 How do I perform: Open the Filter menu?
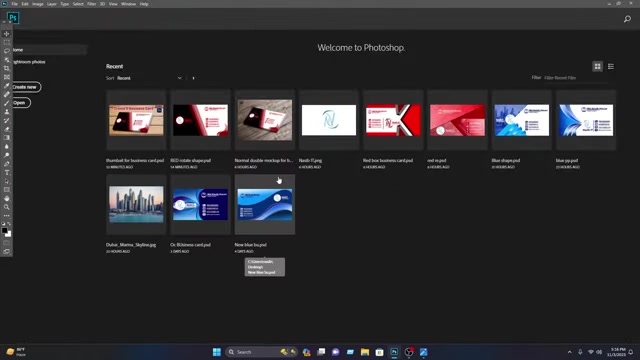pos(91,4)
